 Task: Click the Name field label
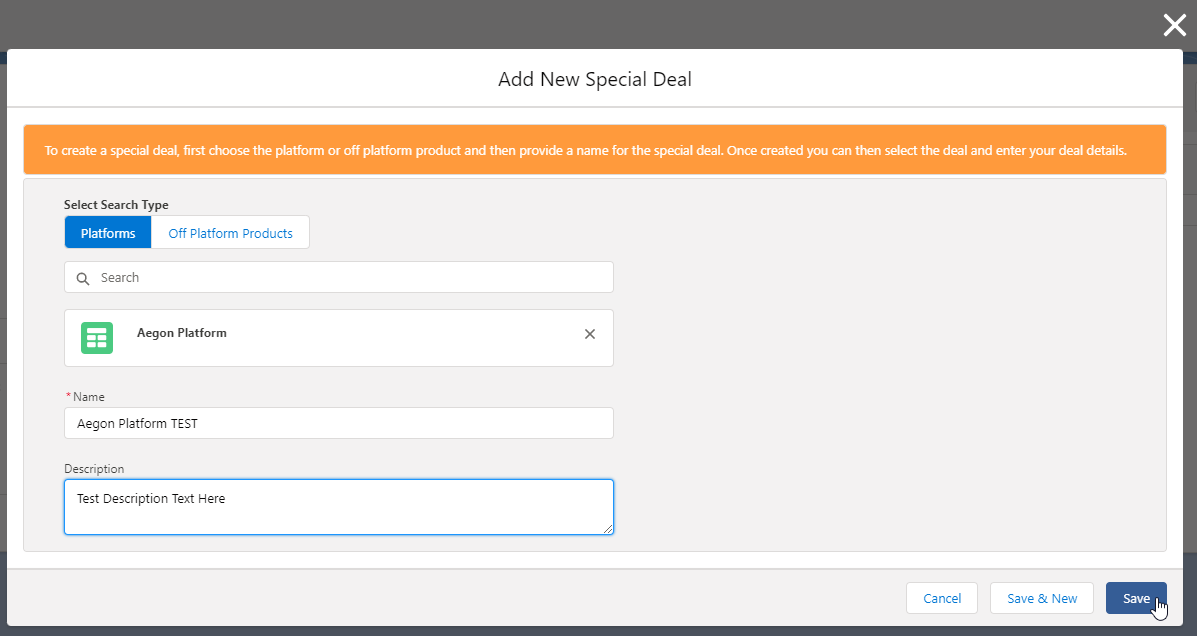coord(89,397)
